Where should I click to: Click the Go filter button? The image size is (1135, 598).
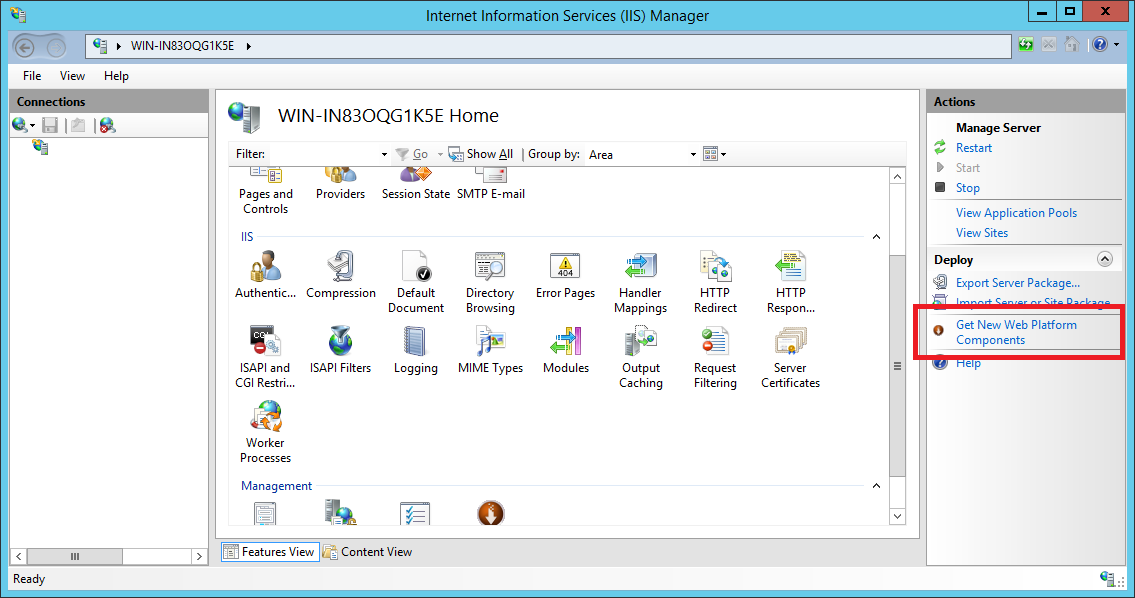(x=413, y=153)
